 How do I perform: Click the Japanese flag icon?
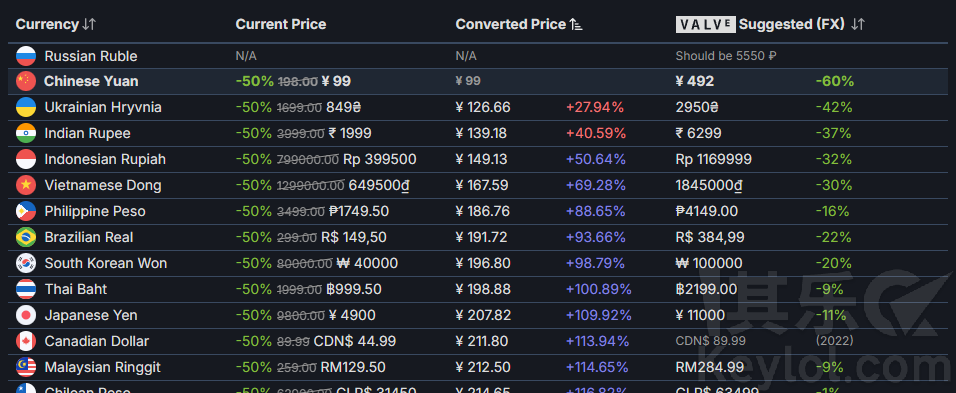[26, 315]
